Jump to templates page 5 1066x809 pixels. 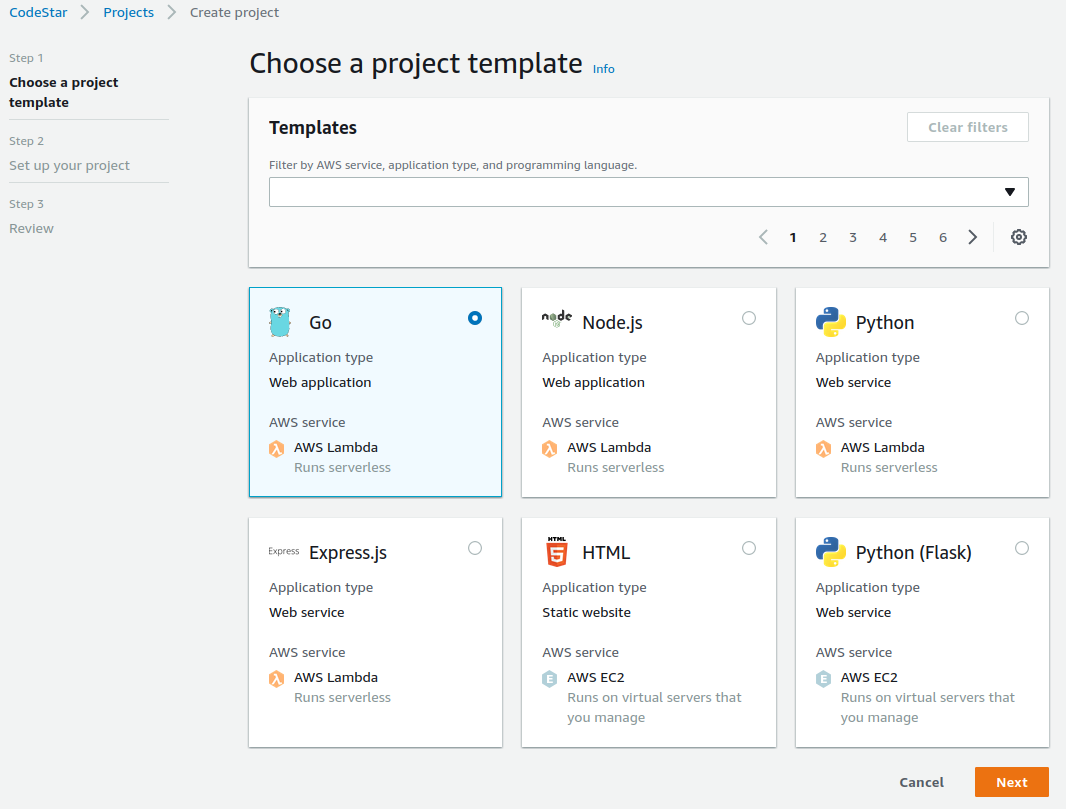click(x=913, y=237)
